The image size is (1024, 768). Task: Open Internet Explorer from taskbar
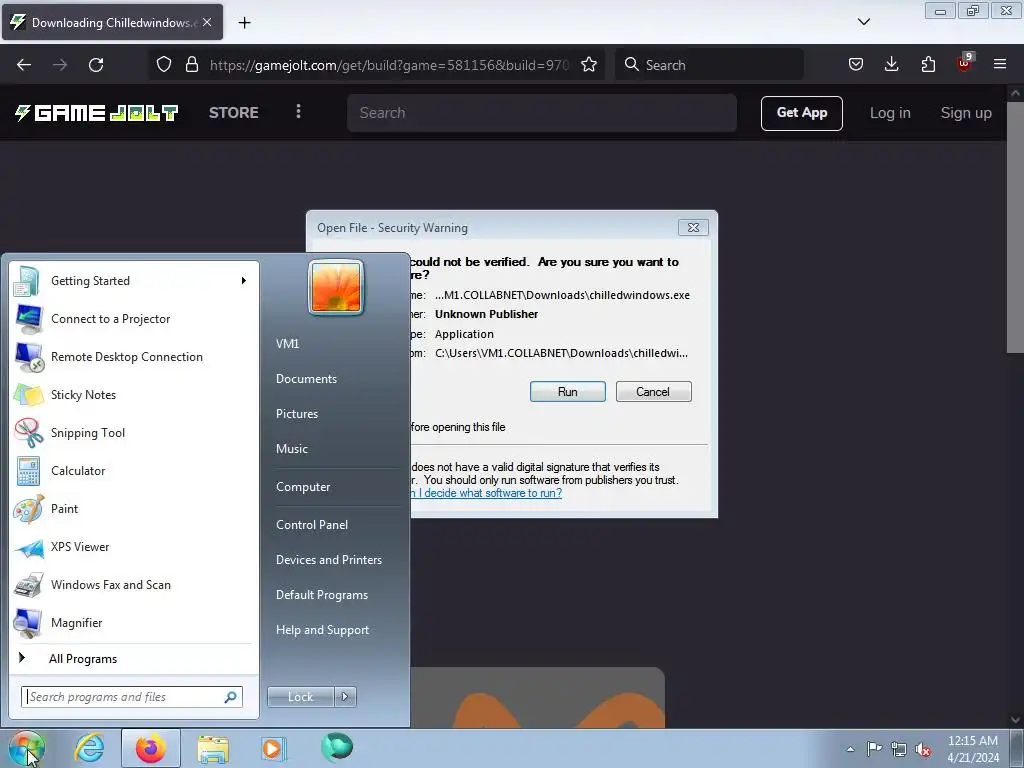click(x=89, y=748)
